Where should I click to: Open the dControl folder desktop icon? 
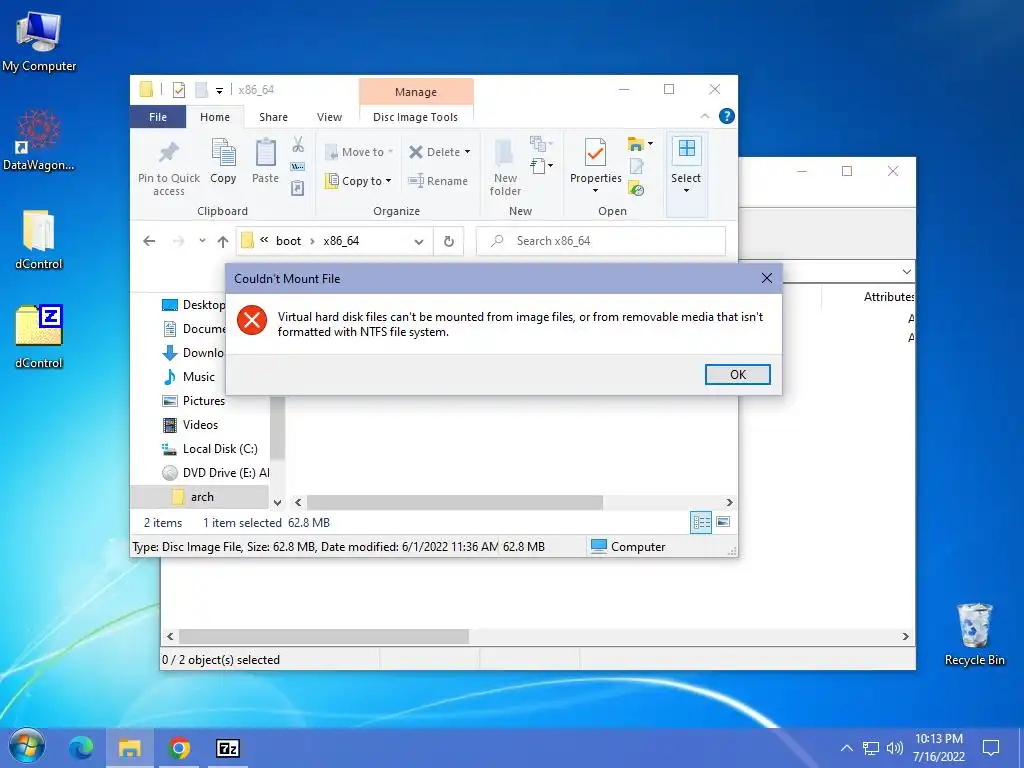pyautogui.click(x=39, y=240)
